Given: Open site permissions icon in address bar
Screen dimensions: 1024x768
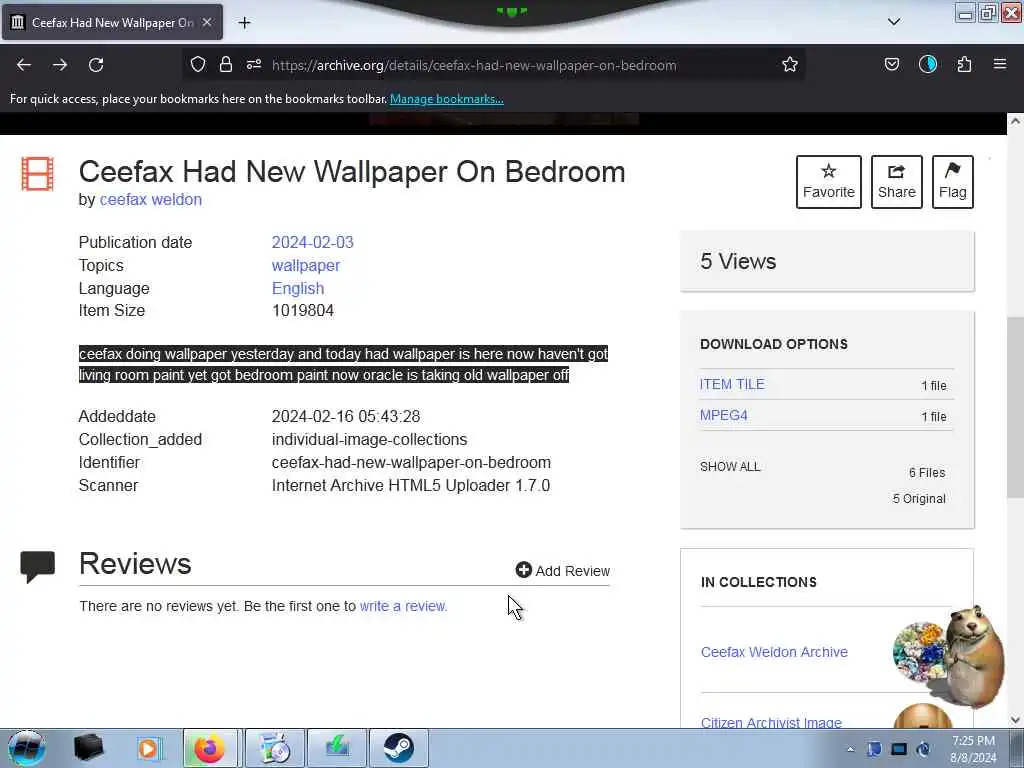Looking at the screenshot, I should point(254,64).
